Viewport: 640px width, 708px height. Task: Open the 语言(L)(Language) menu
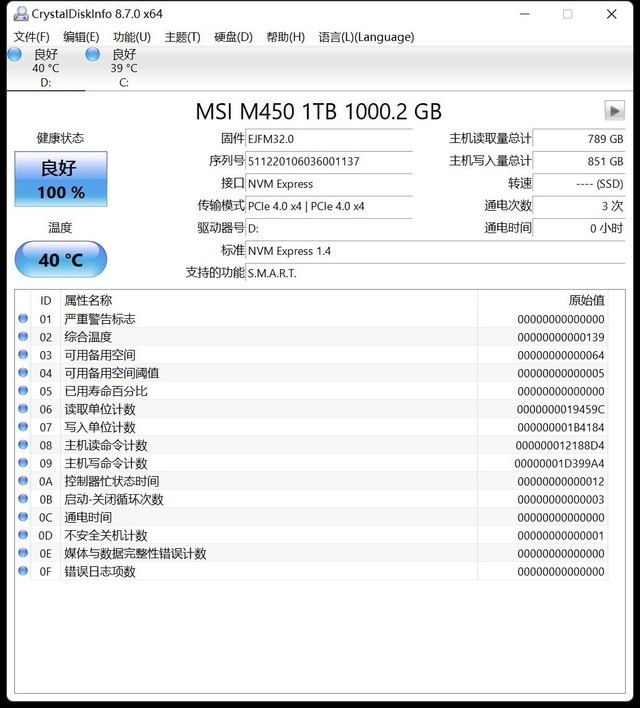click(366, 37)
